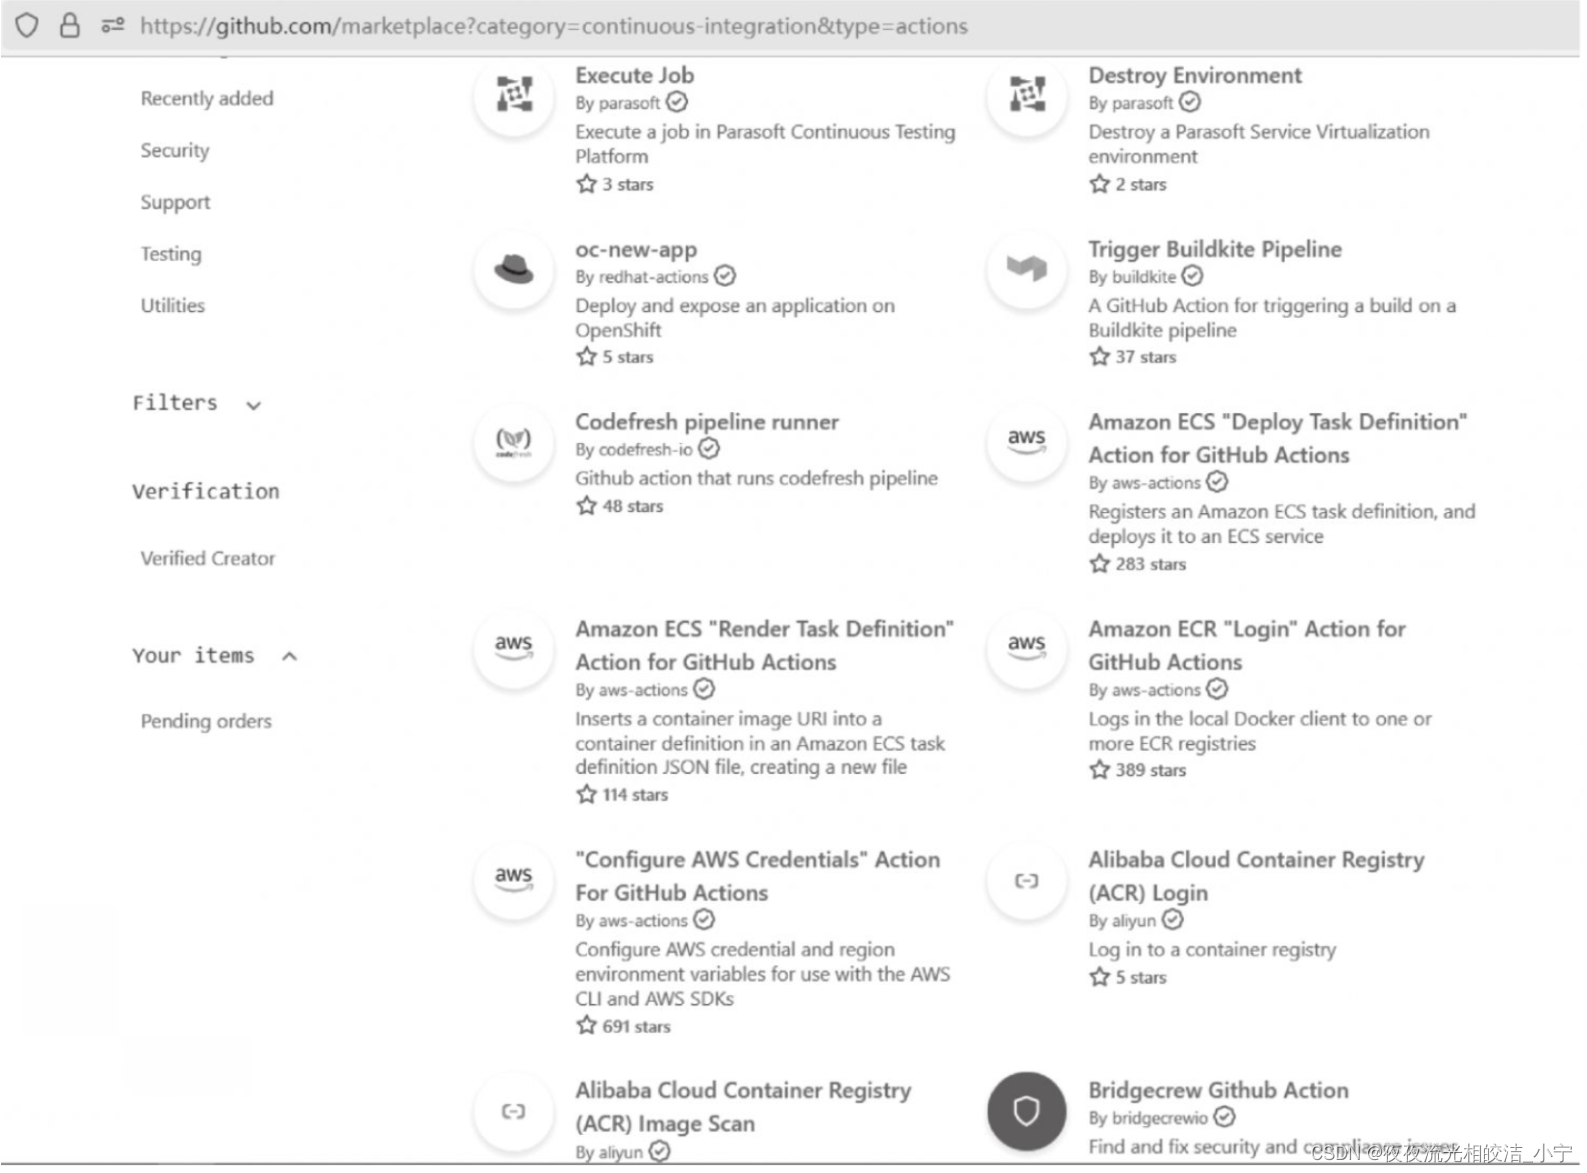Open Amazon ECS Render Task Definition action

click(765, 645)
